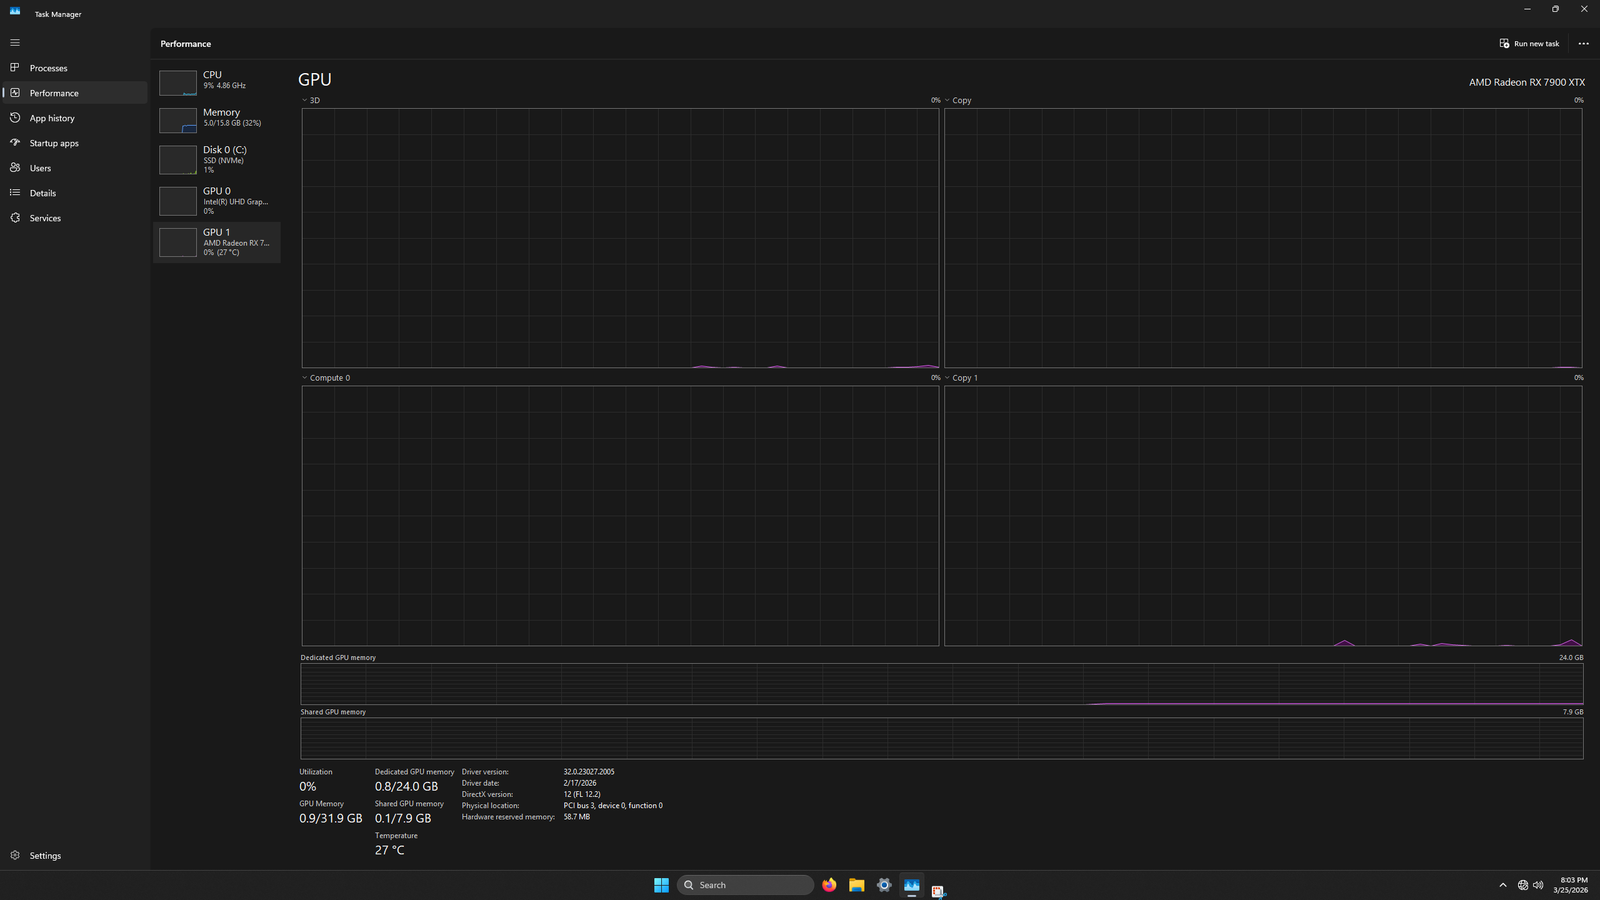The image size is (1600, 900).
Task: Click the Services puzzle icon
Action: [15, 218]
